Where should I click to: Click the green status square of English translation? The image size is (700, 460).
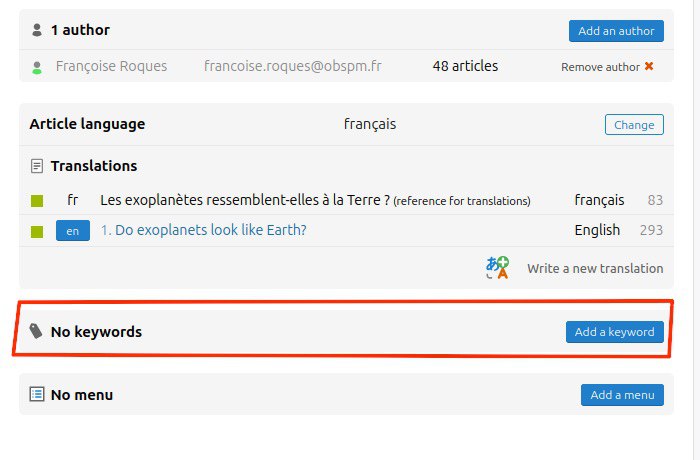tap(37, 231)
